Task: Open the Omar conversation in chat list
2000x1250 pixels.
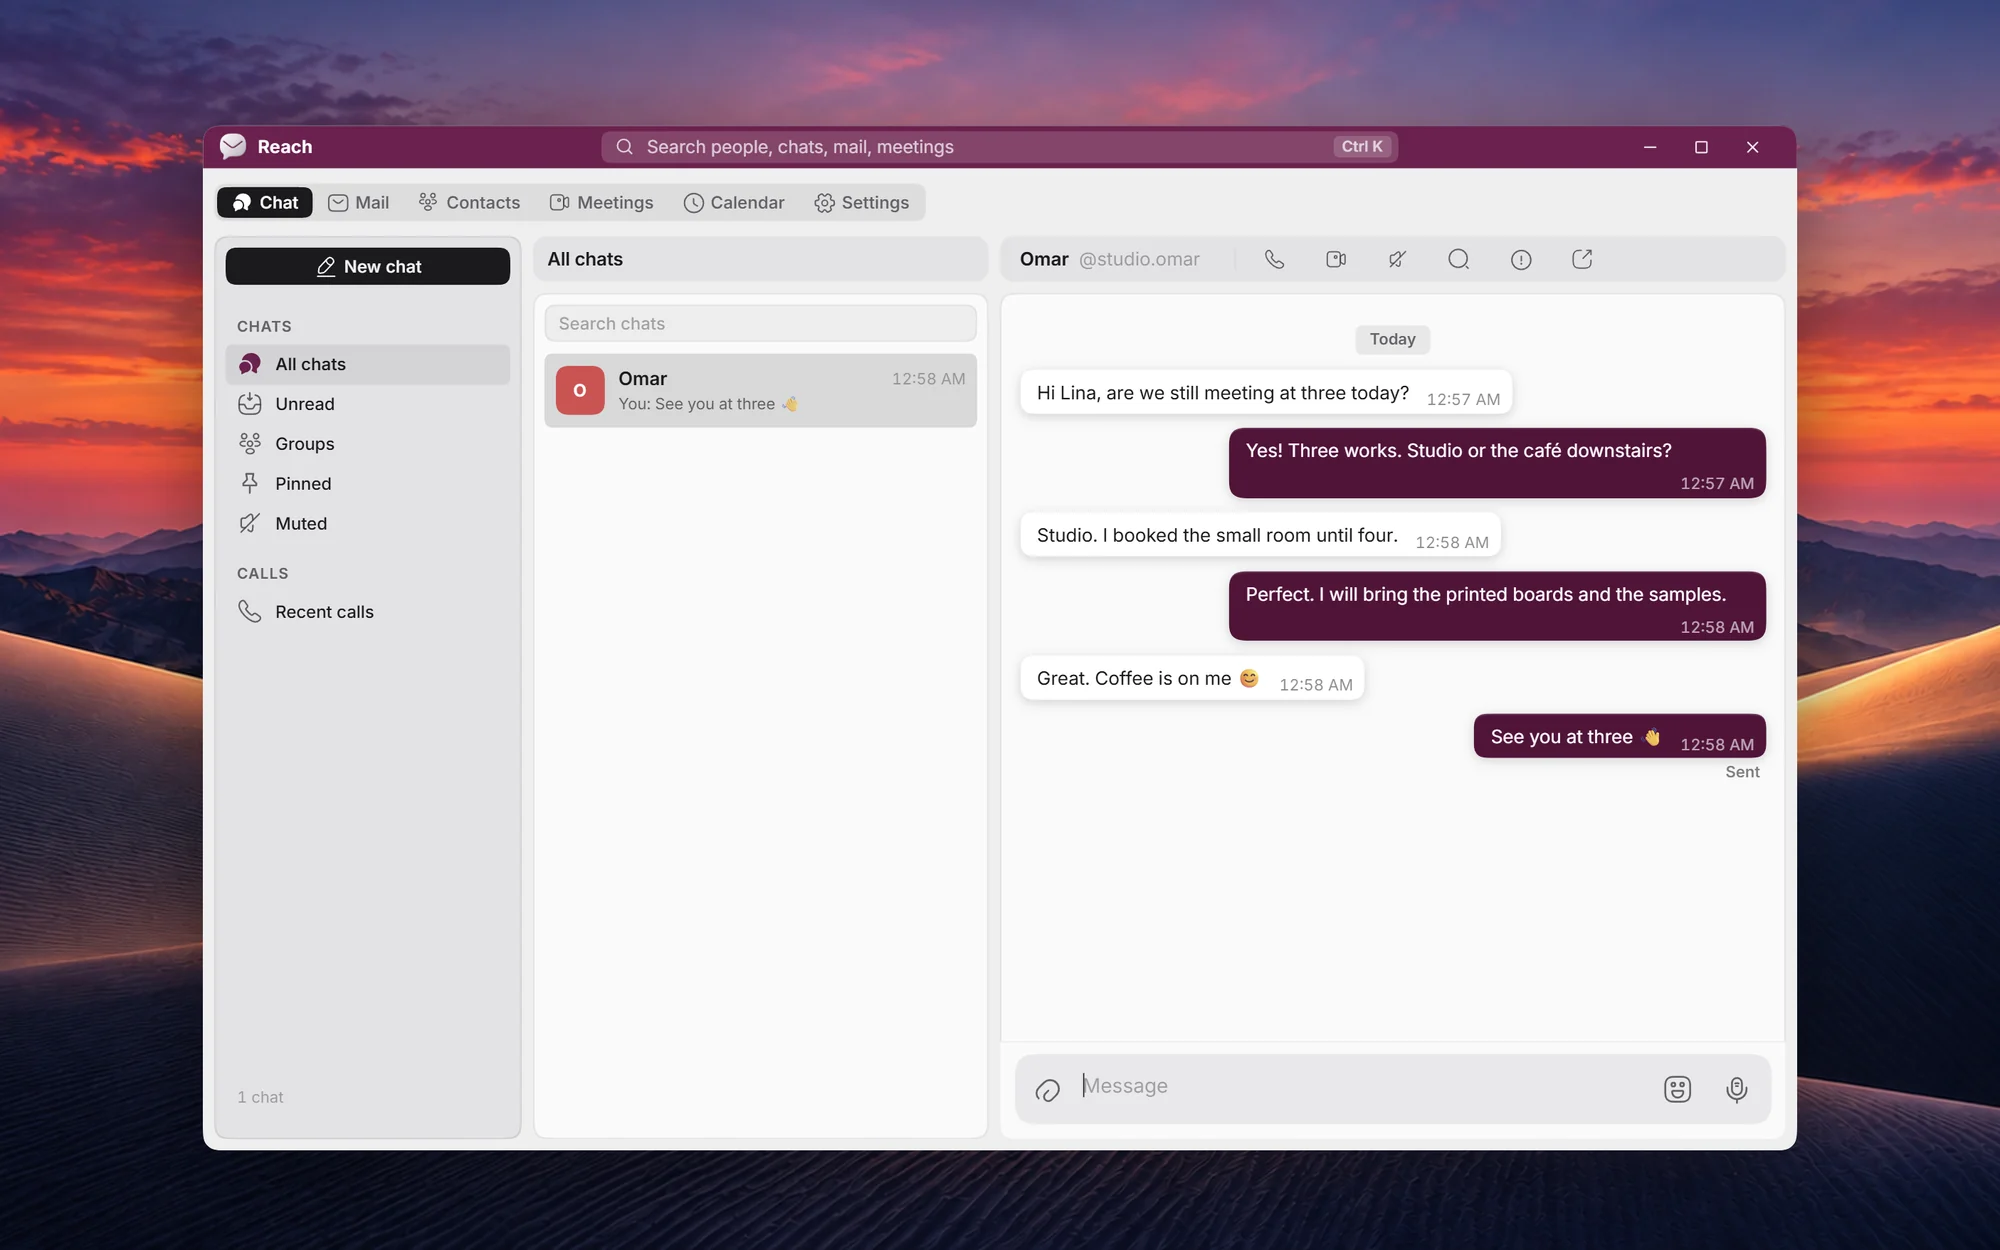Action: click(760, 391)
